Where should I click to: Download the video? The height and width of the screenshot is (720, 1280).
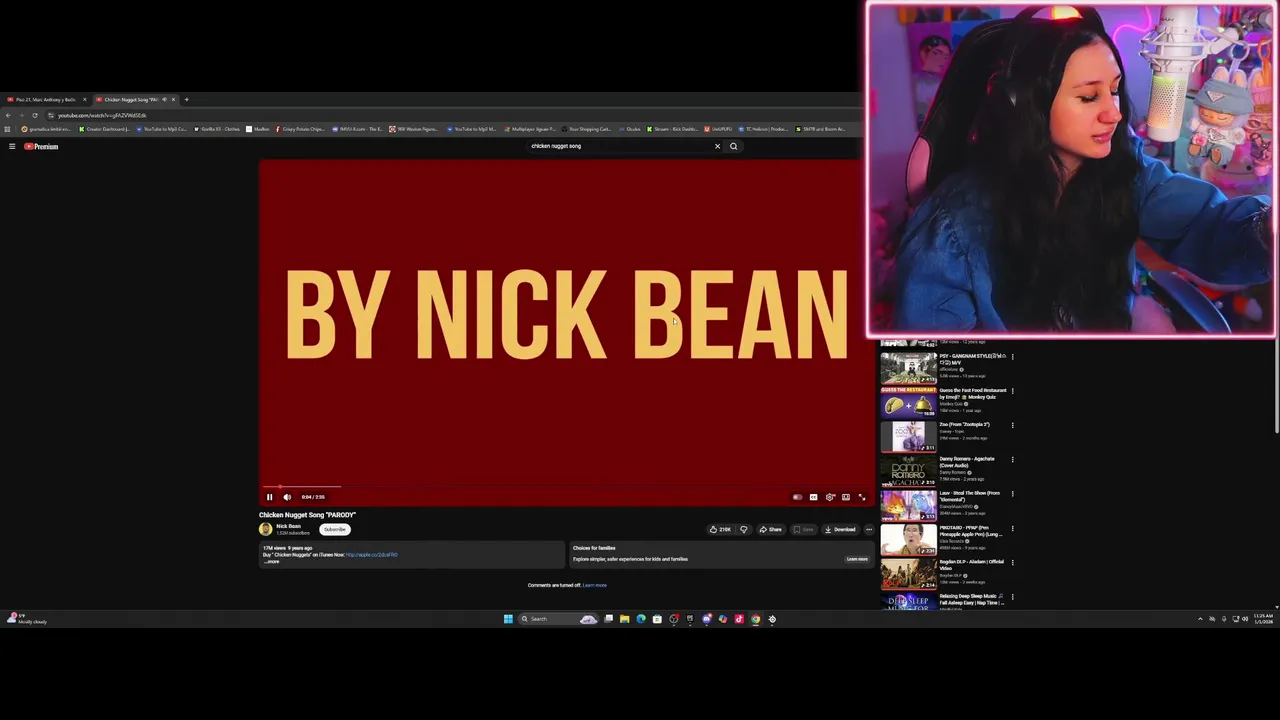click(840, 529)
